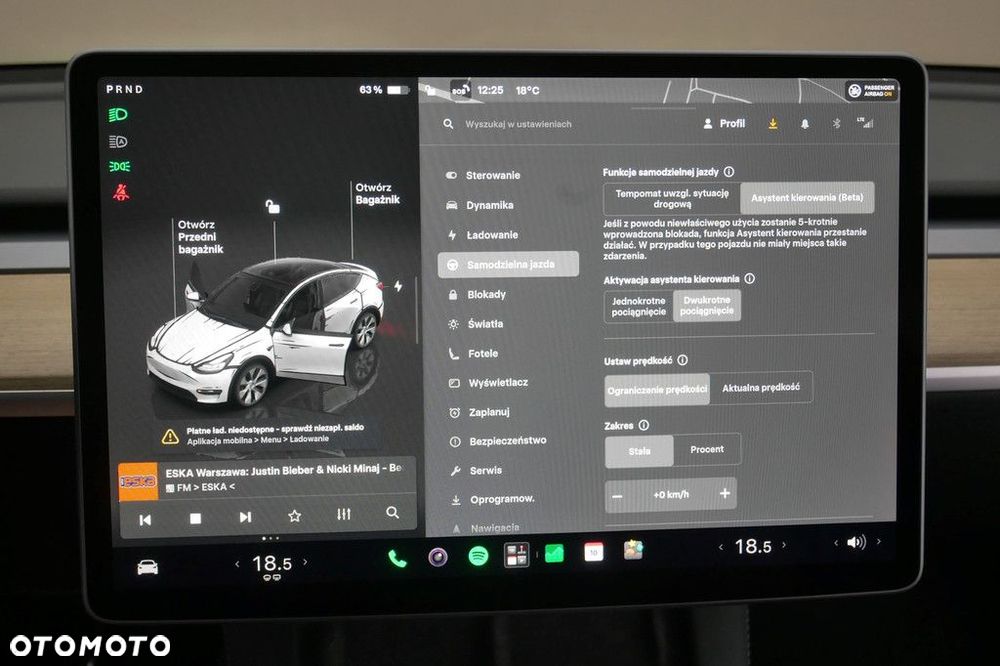Select Stała offset option
The image size is (1000, 666).
(639, 451)
